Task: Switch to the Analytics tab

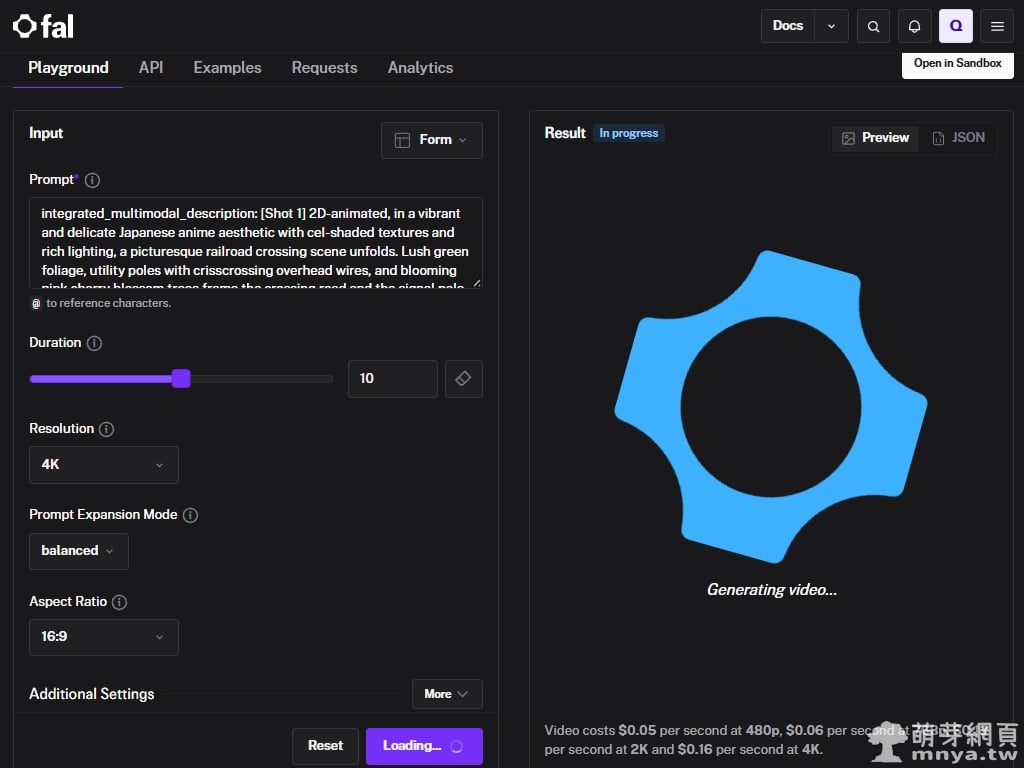Action: [x=421, y=68]
